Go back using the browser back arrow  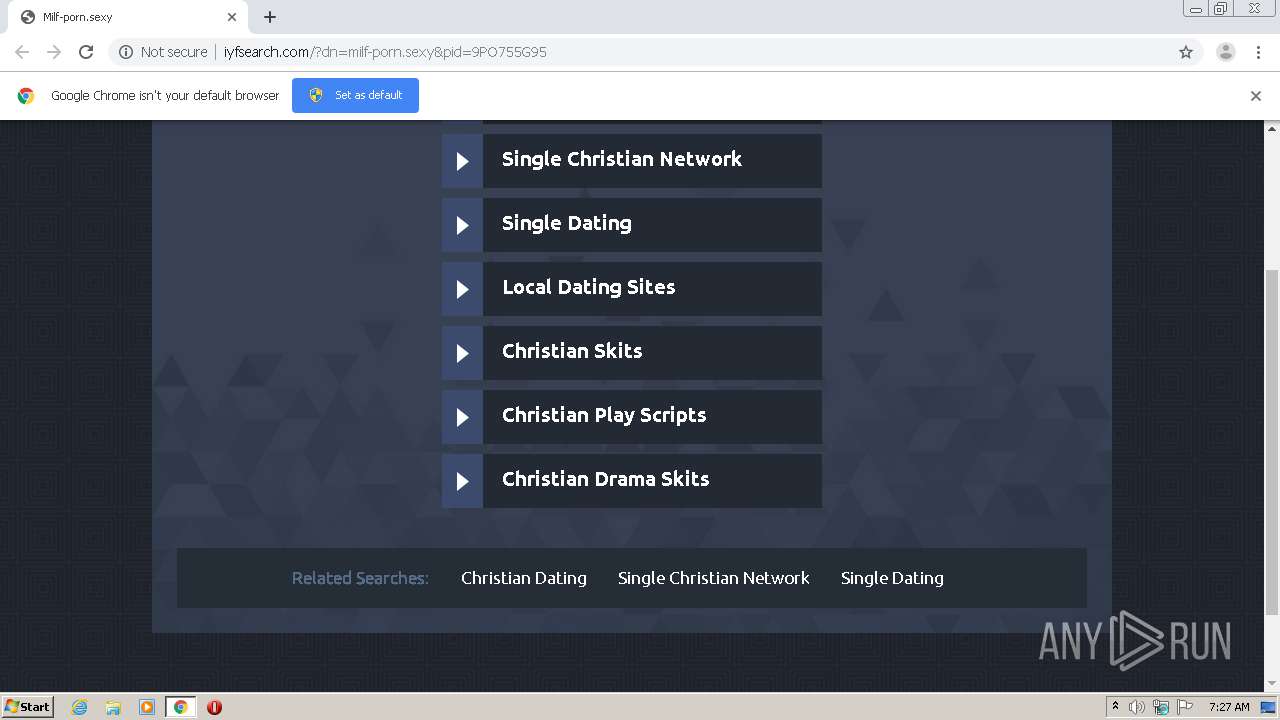[22, 52]
